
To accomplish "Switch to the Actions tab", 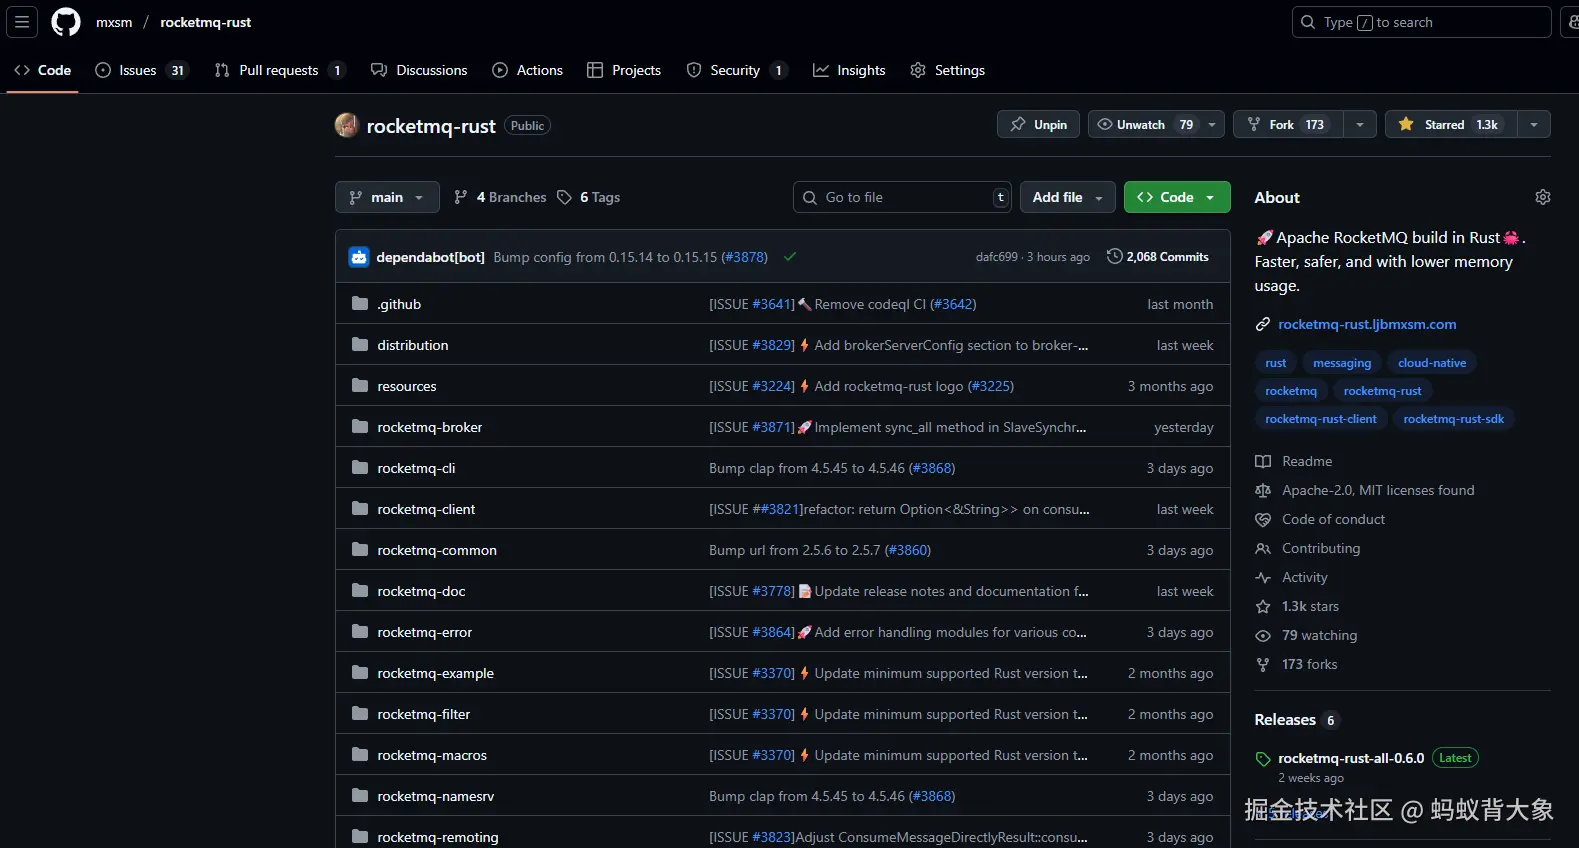I will [528, 70].
